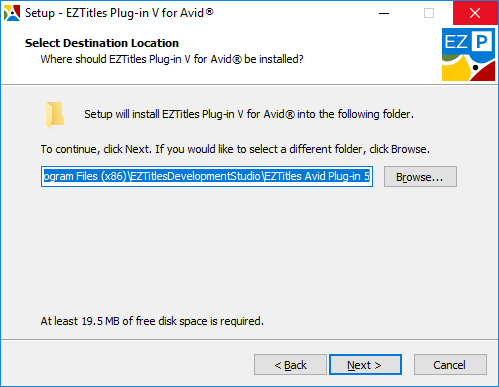Image resolution: width=499 pixels, height=387 pixels.
Task: Minimize the Setup window
Action: point(384,13)
